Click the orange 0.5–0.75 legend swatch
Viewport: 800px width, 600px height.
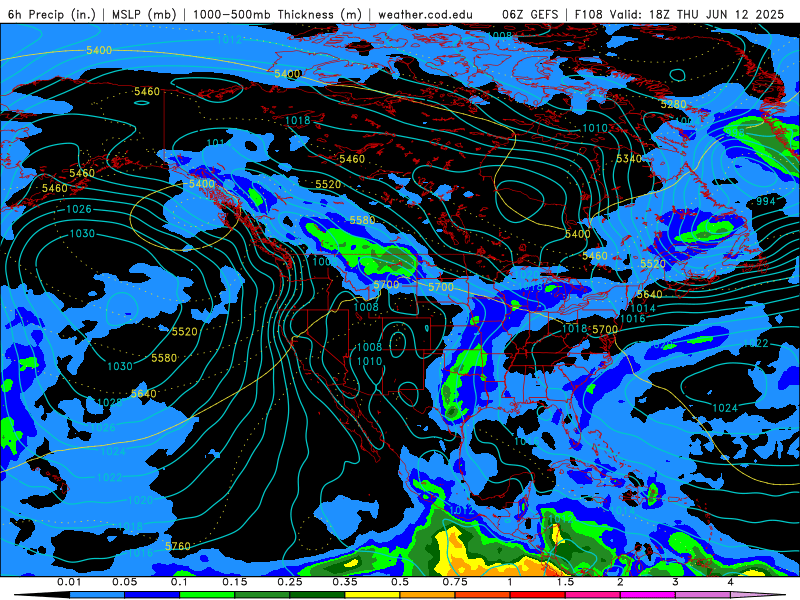click(x=428, y=595)
